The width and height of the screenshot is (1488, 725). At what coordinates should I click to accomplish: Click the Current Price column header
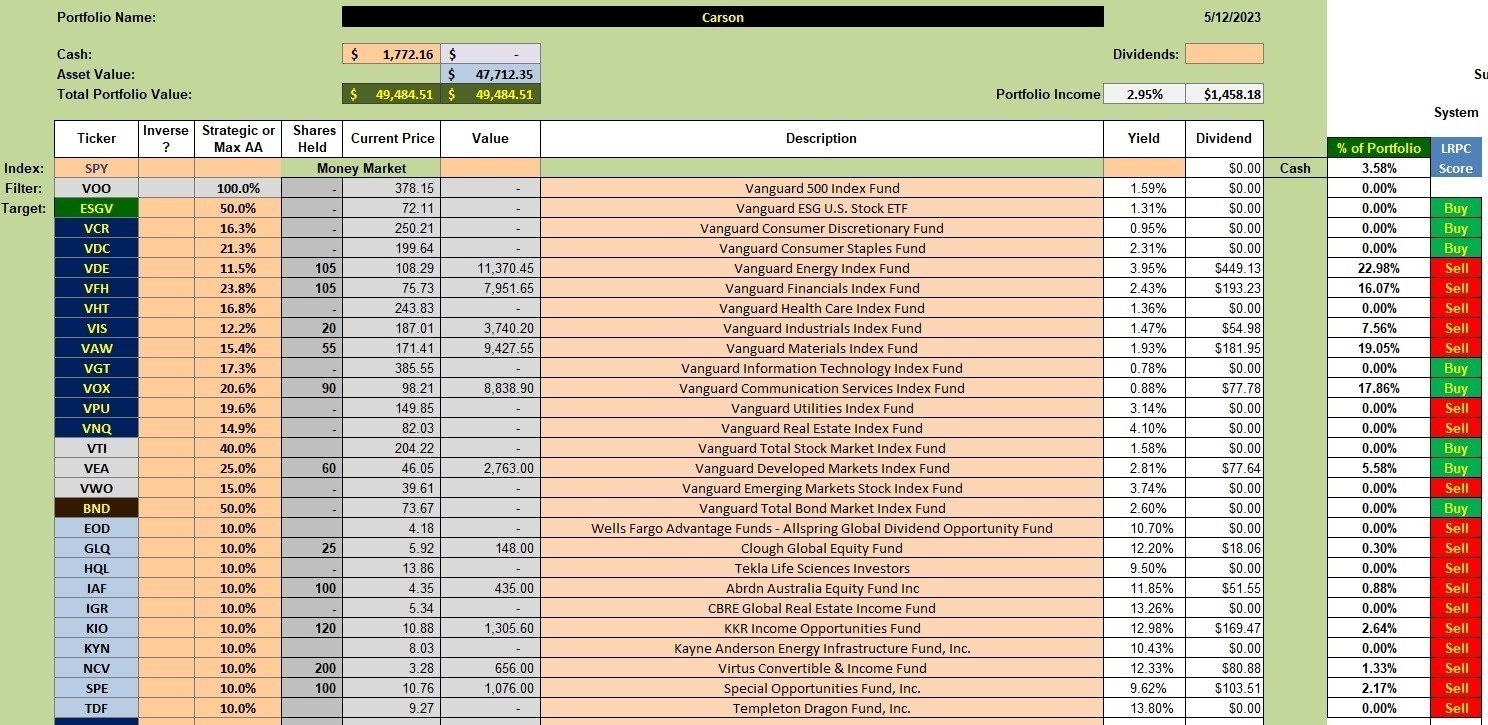click(x=391, y=139)
